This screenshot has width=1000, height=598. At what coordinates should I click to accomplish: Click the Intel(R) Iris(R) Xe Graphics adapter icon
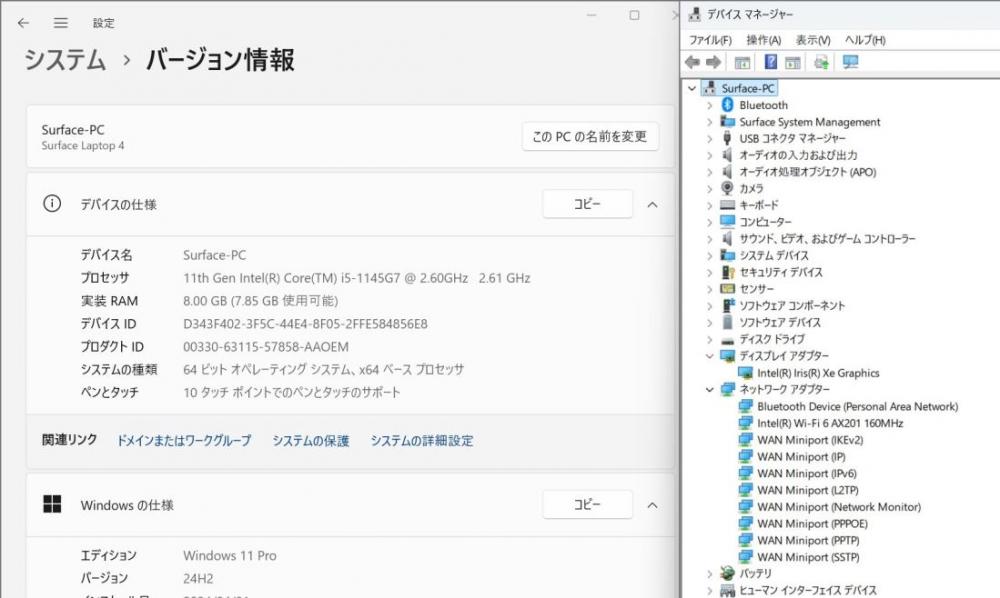[x=745, y=373]
